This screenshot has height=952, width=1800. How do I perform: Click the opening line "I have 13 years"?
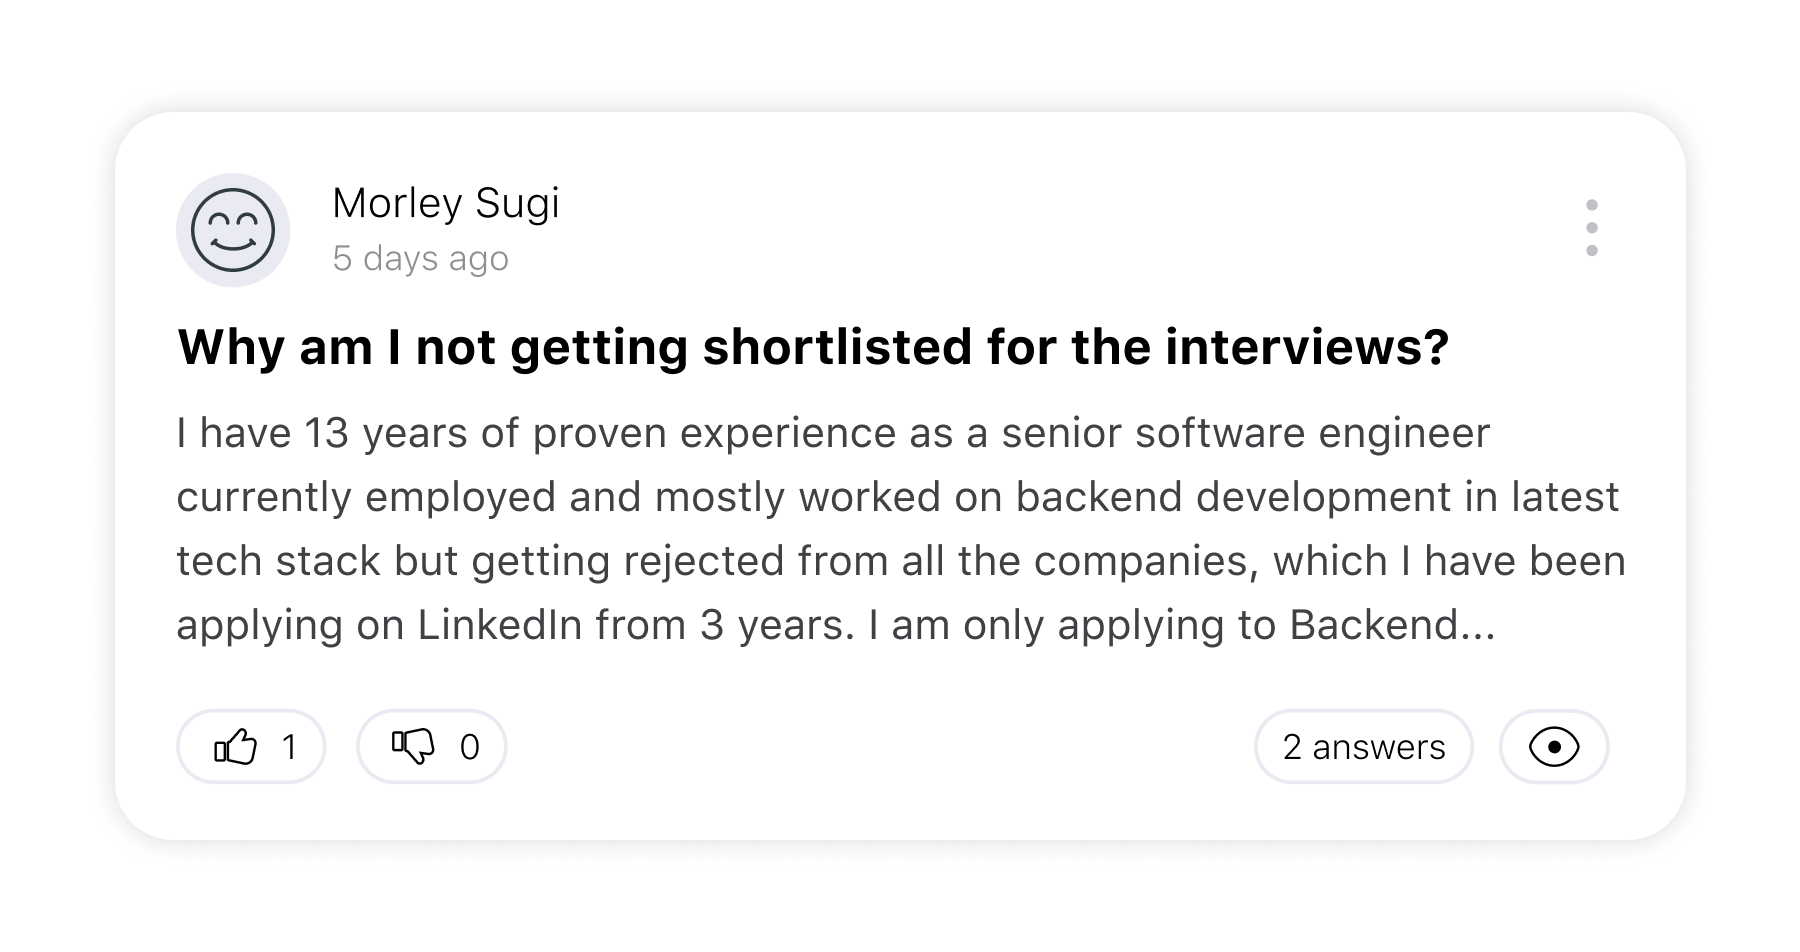262,434
